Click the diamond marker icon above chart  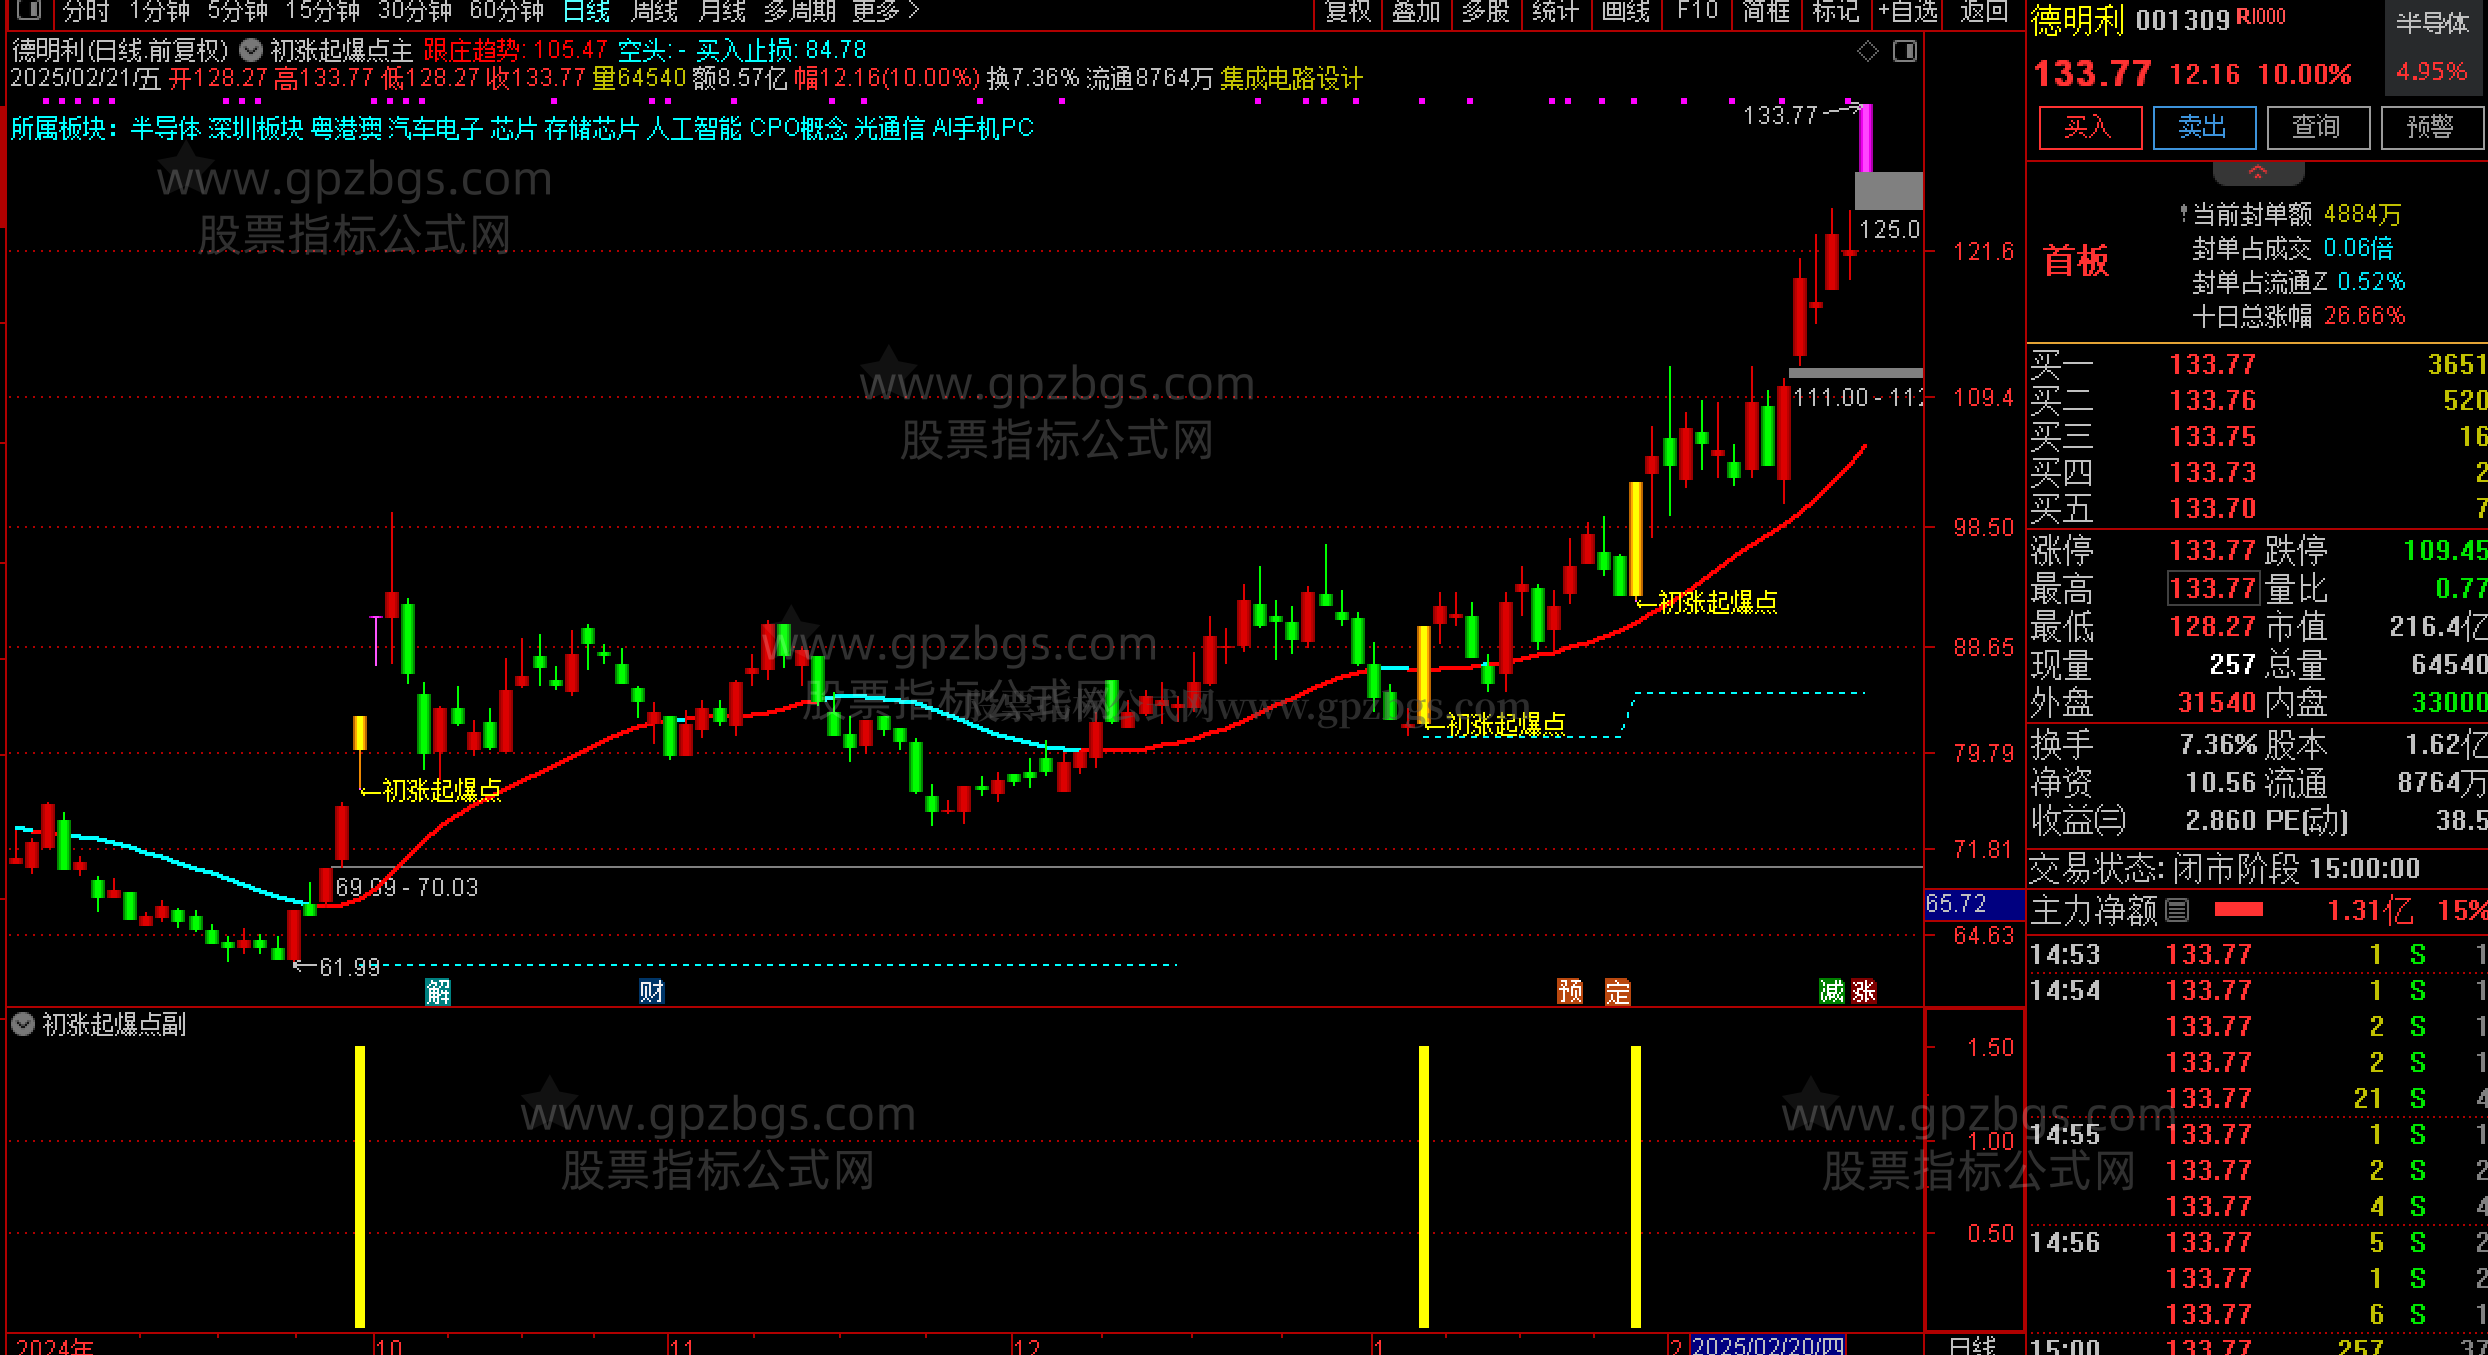1867,51
